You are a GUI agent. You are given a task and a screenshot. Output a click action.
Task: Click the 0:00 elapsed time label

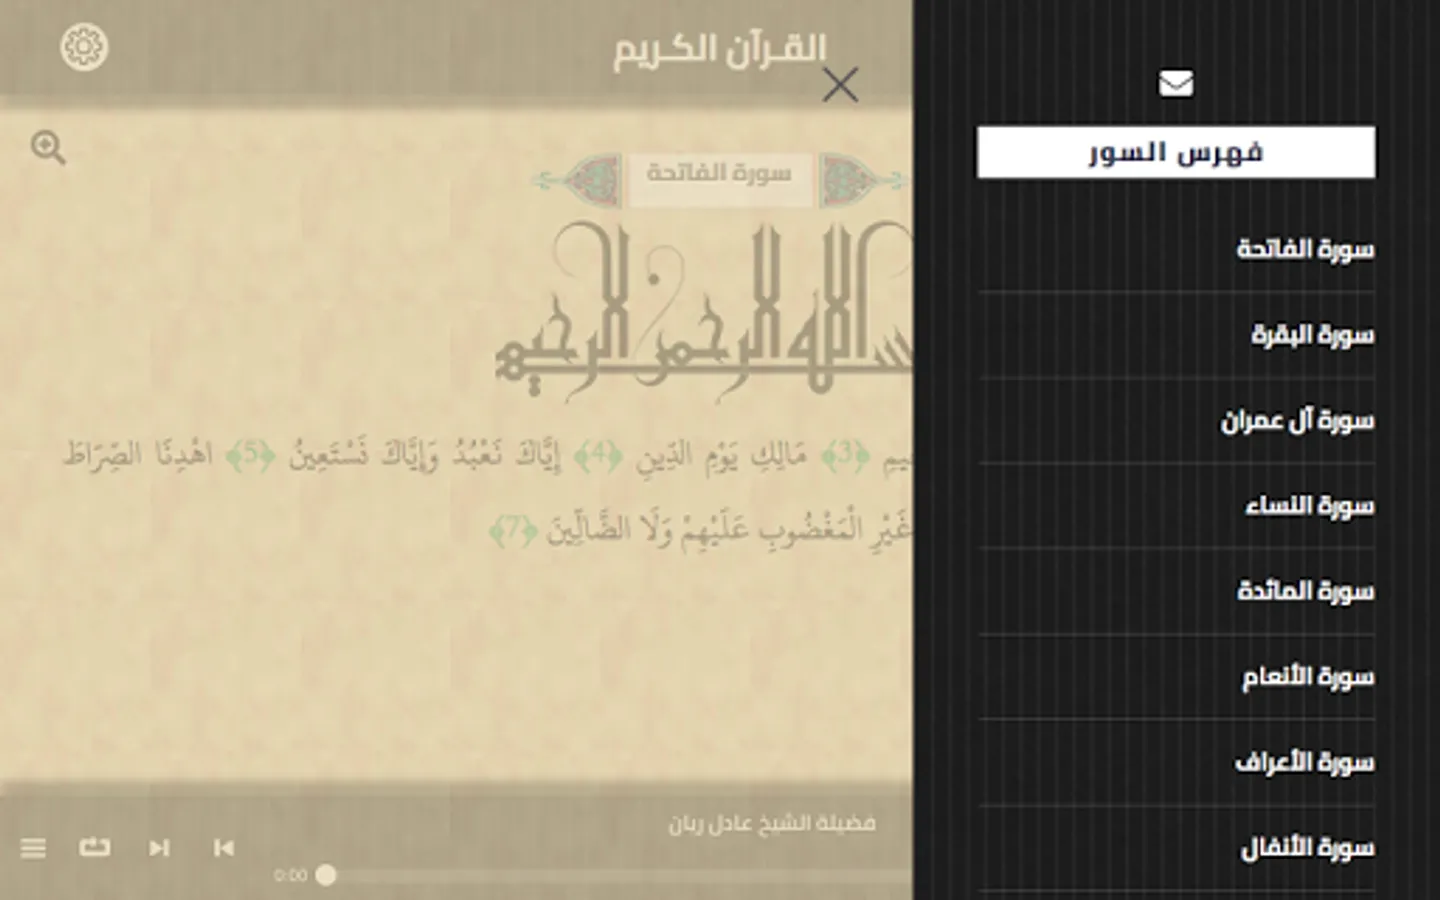tap(290, 876)
